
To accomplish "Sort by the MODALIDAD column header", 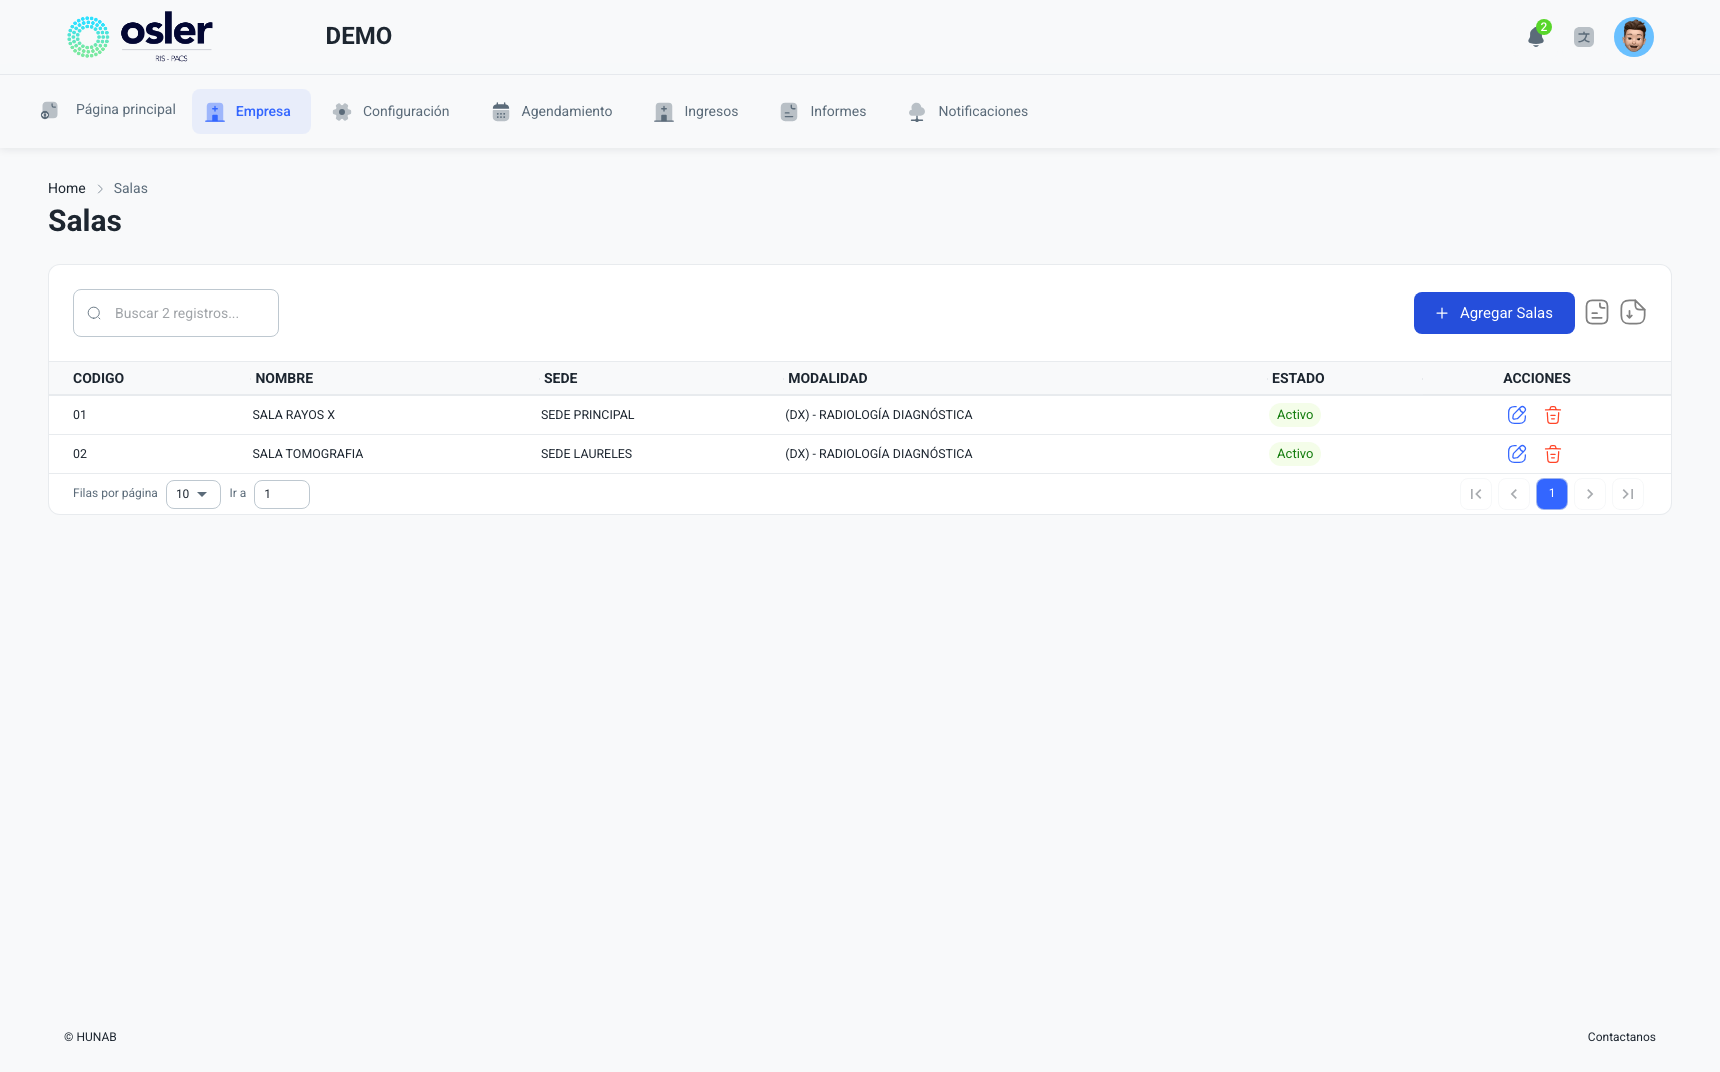I will 828,378.
